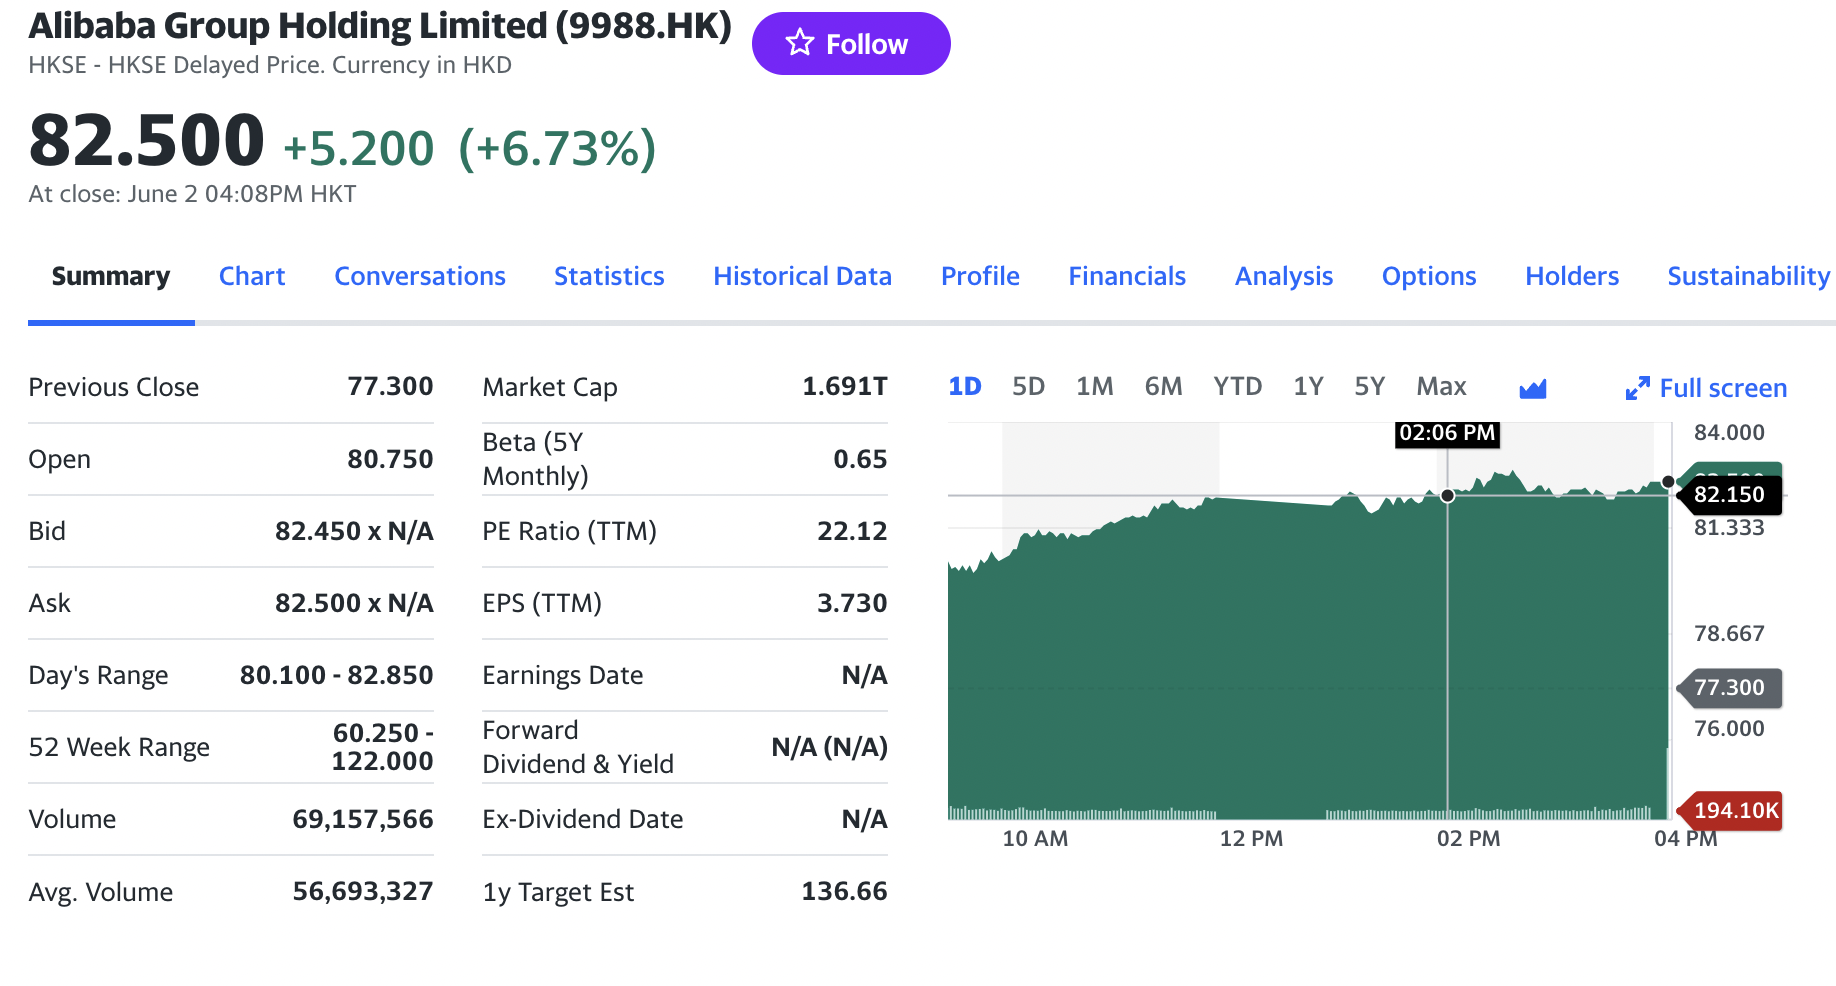
Task: Click the current price 82.500
Action: [147, 140]
